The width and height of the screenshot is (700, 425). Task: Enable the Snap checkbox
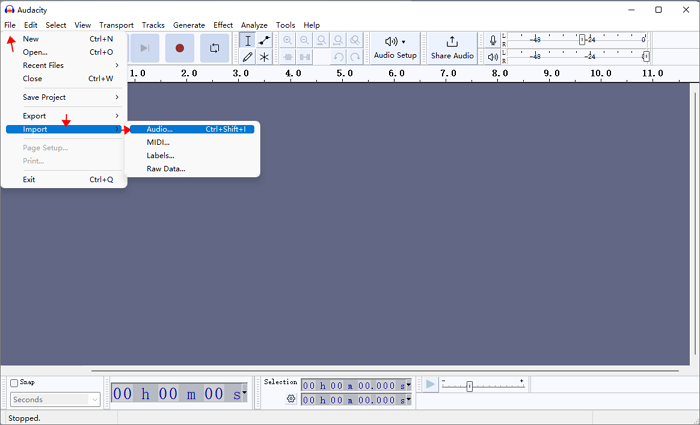click(x=15, y=383)
